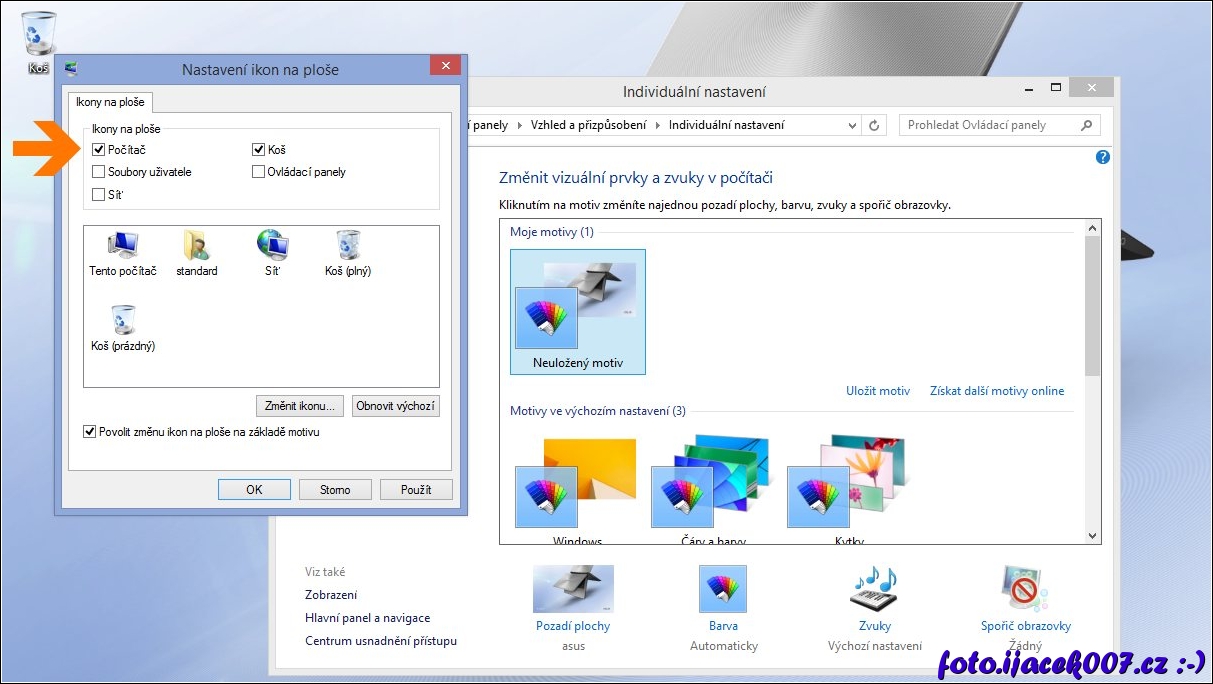
Task: Click Získat další motivy online link
Action: click(997, 391)
